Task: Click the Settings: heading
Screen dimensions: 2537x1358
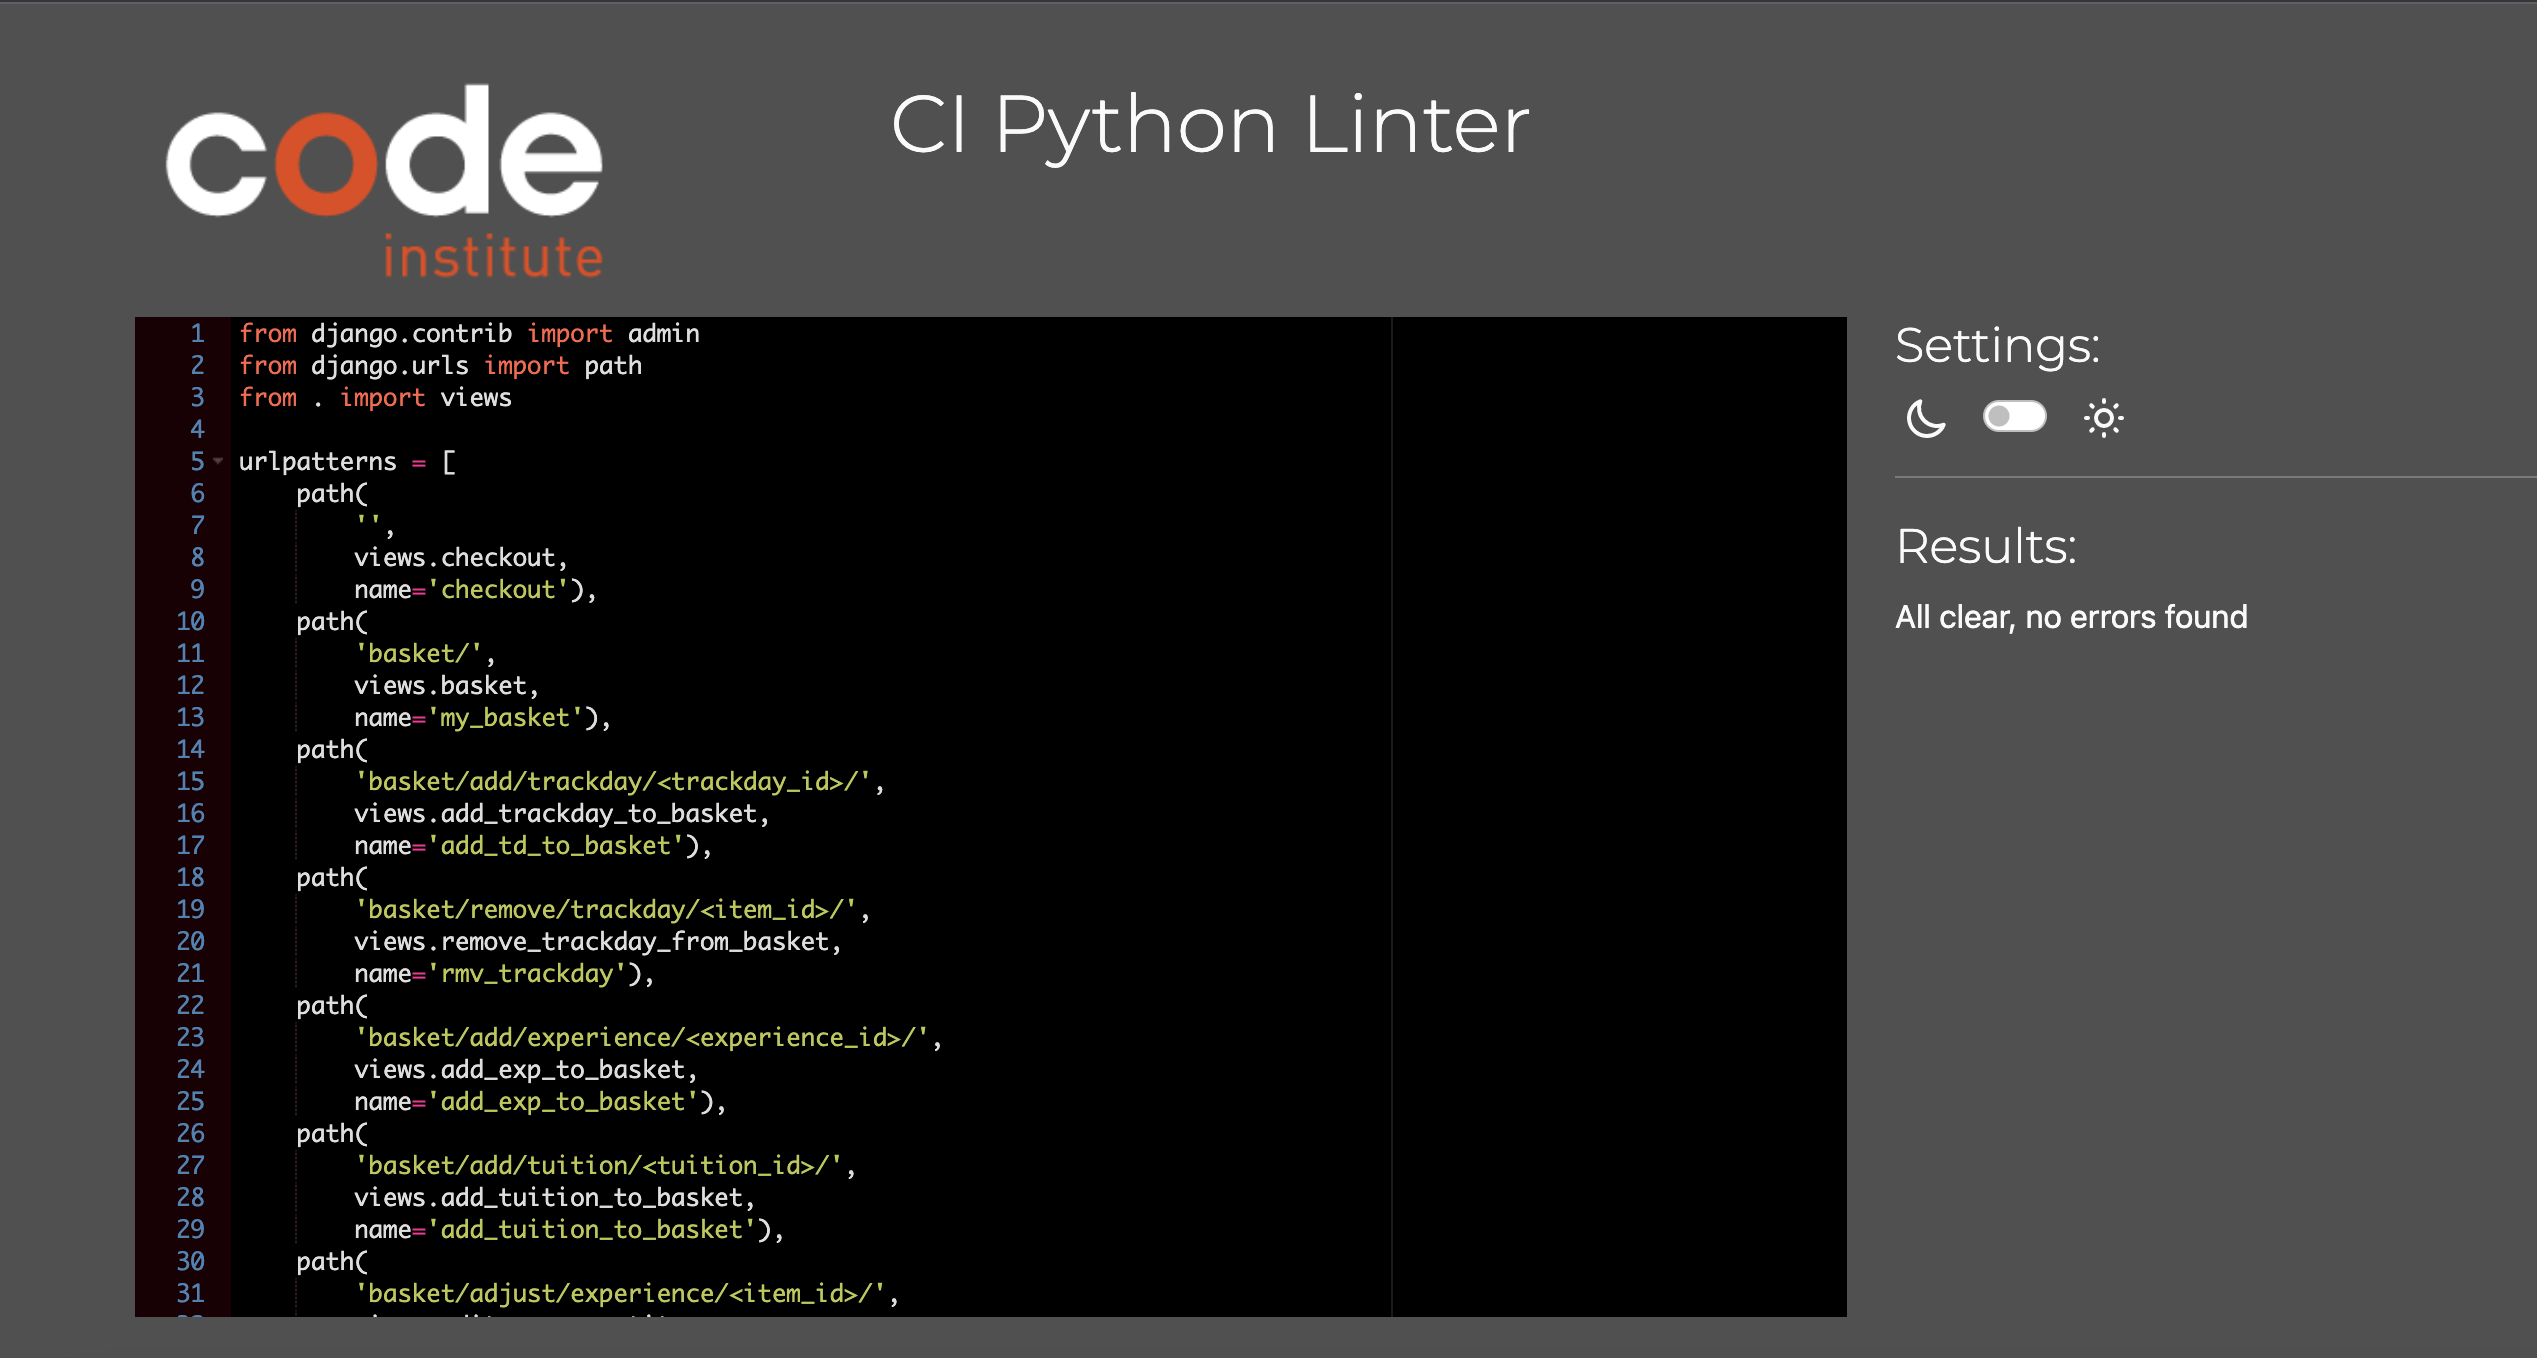Action: (x=1997, y=346)
